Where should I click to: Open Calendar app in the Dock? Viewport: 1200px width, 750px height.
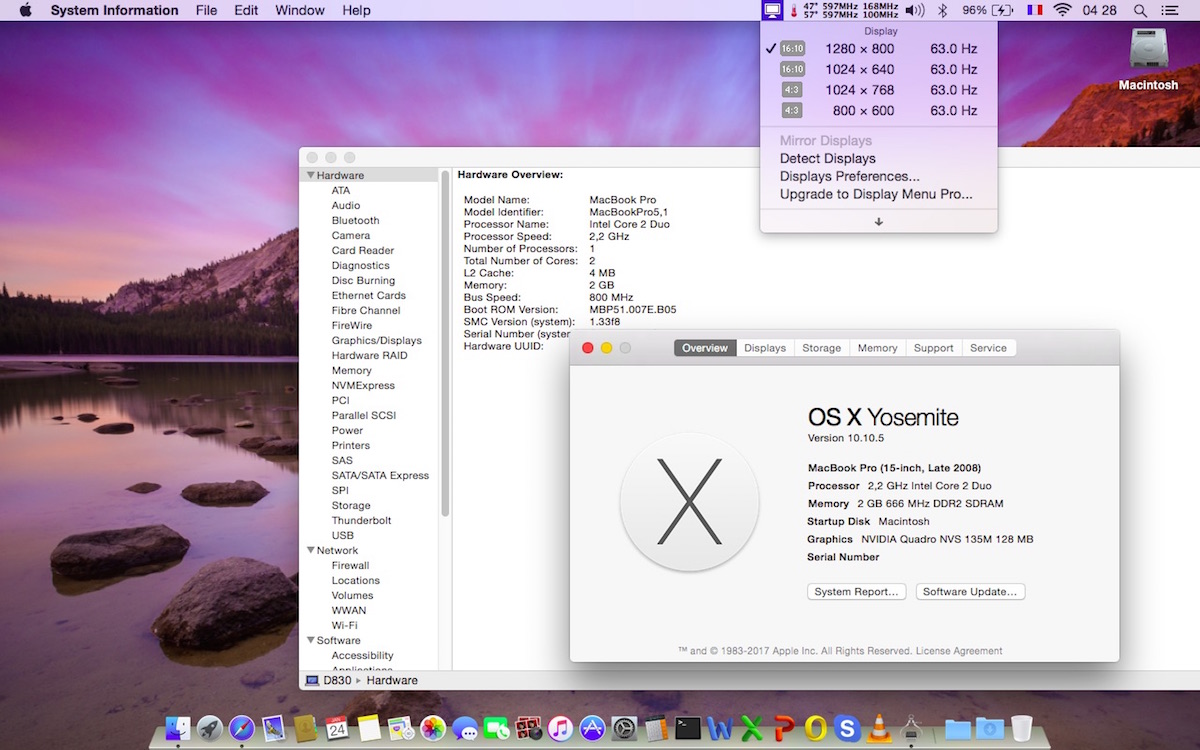tap(336, 729)
